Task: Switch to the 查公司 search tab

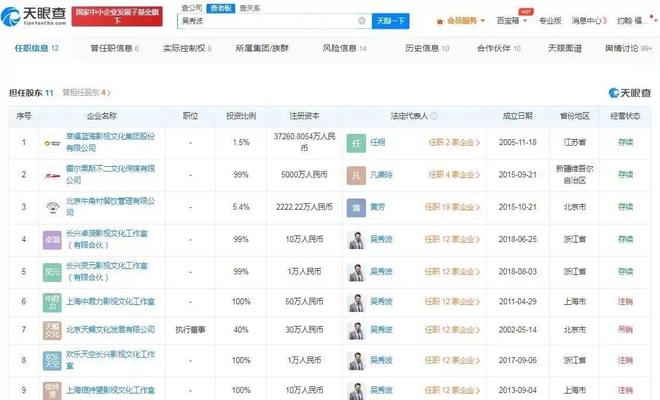Action: (192, 8)
